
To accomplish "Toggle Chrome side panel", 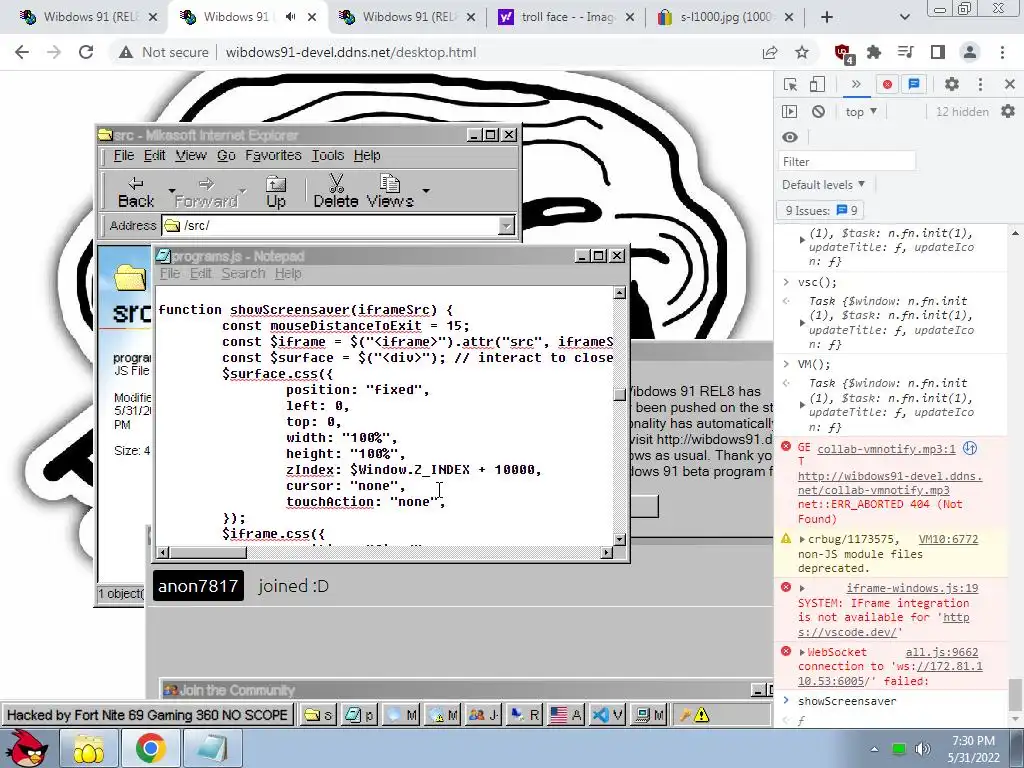I will pyautogui.click(x=938, y=52).
